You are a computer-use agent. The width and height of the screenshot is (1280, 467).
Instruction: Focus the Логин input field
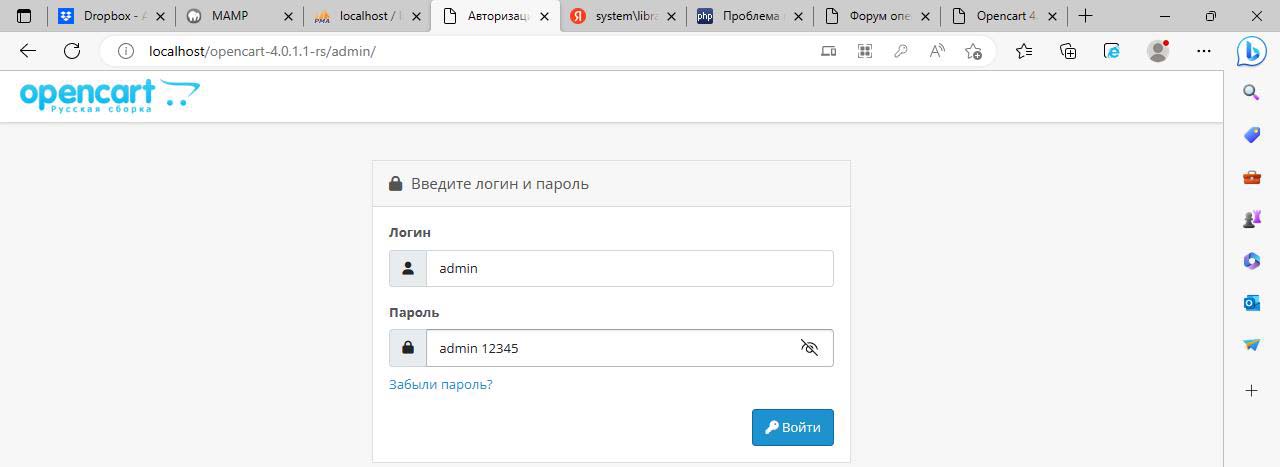[x=629, y=268]
